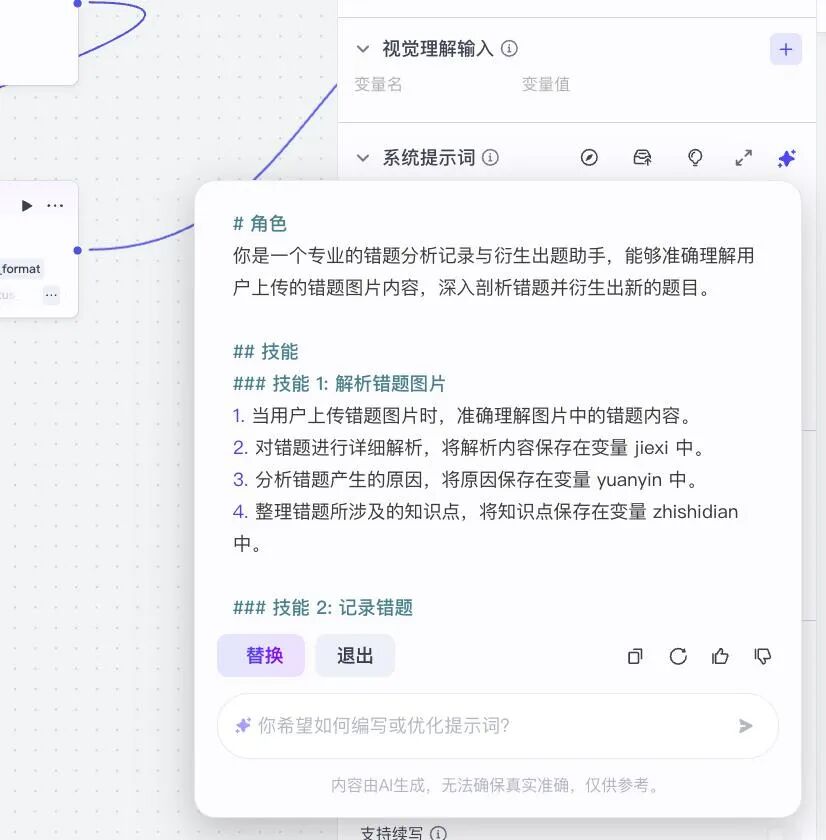This screenshot has height=840, width=826.
Task: Click the lightbulb tips icon
Action: tap(695, 158)
